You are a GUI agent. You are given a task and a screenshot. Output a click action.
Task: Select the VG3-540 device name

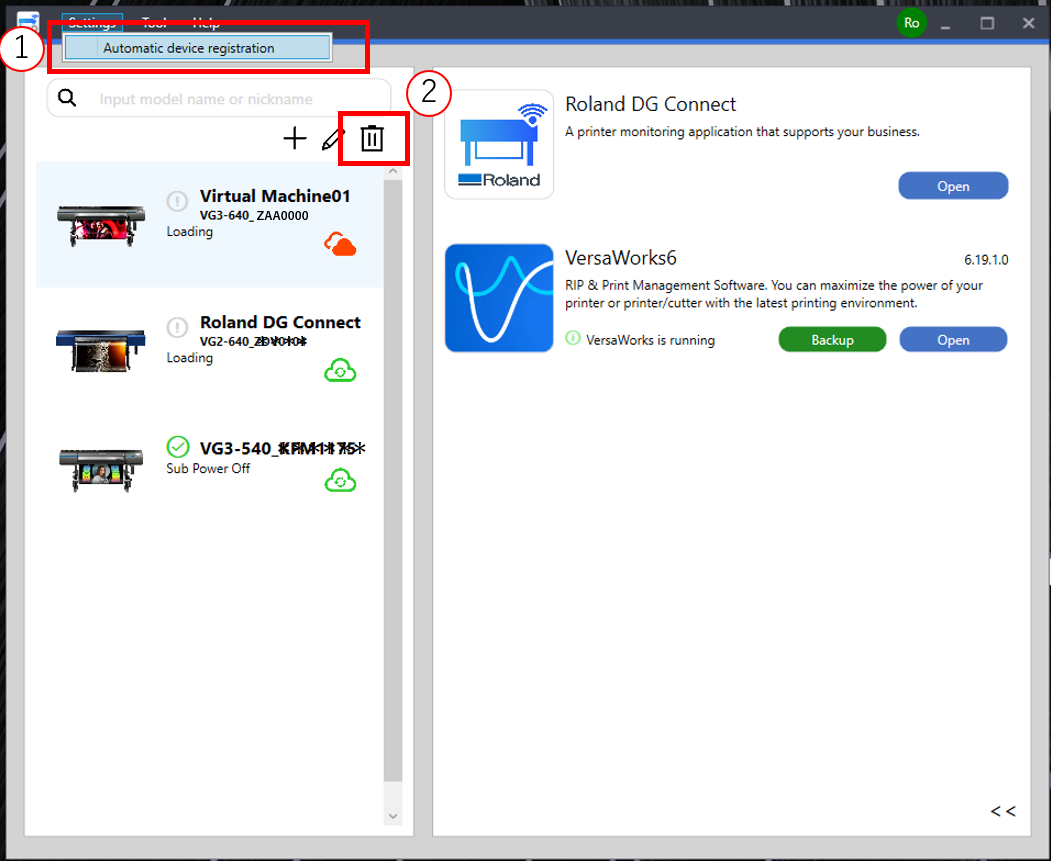282,448
